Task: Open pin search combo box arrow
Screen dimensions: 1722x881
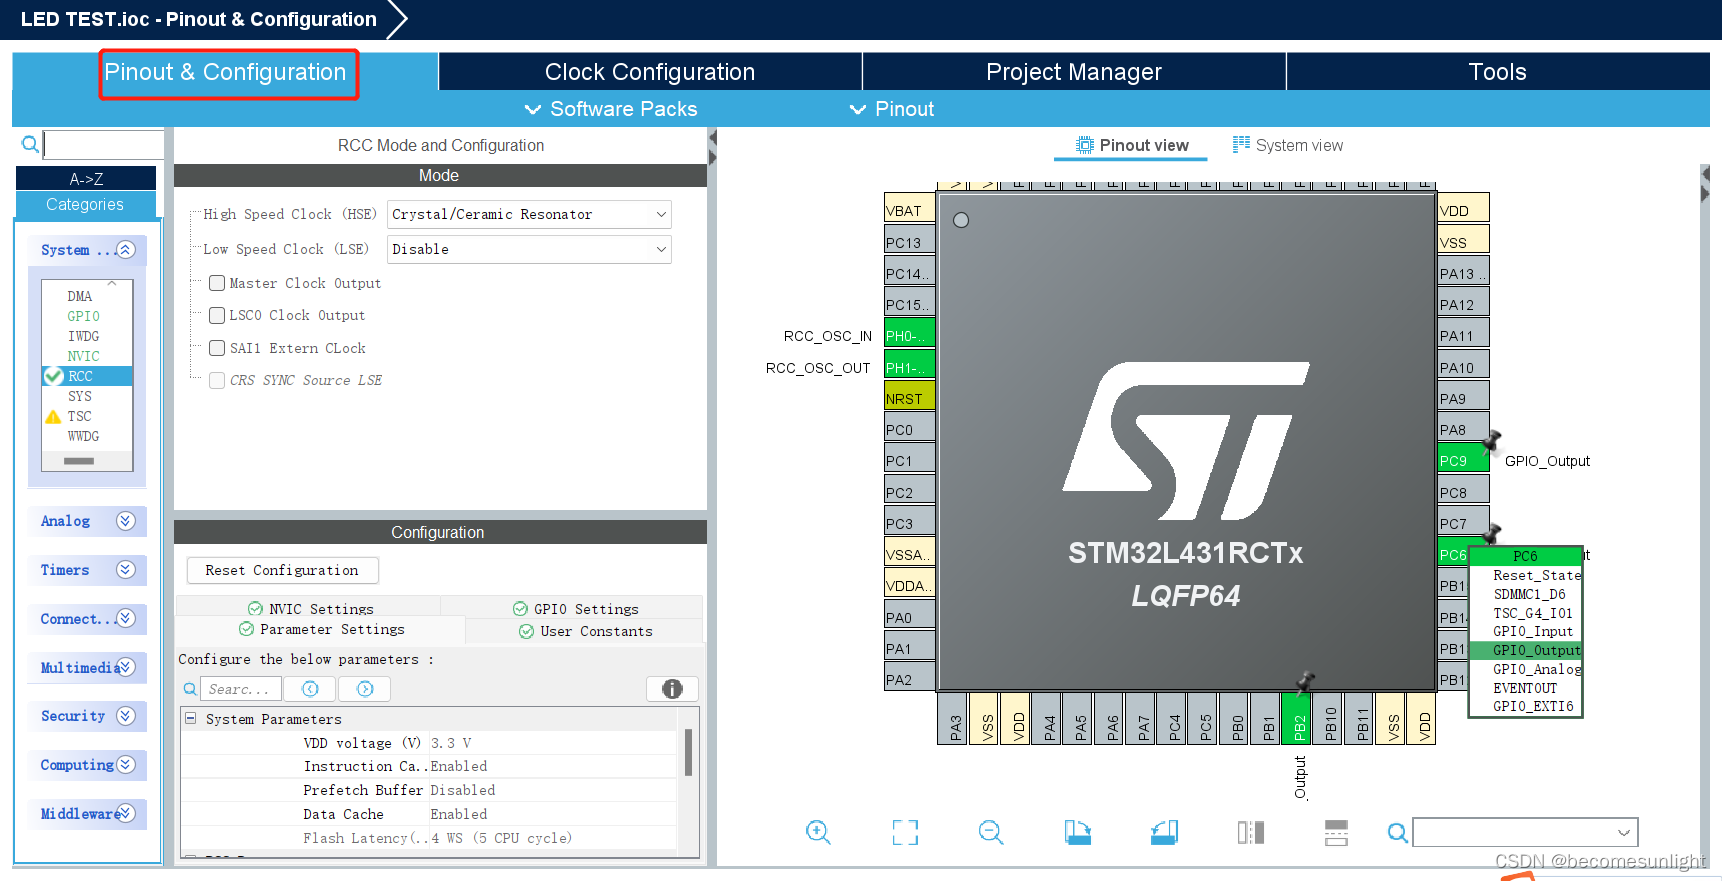Action: [1625, 832]
